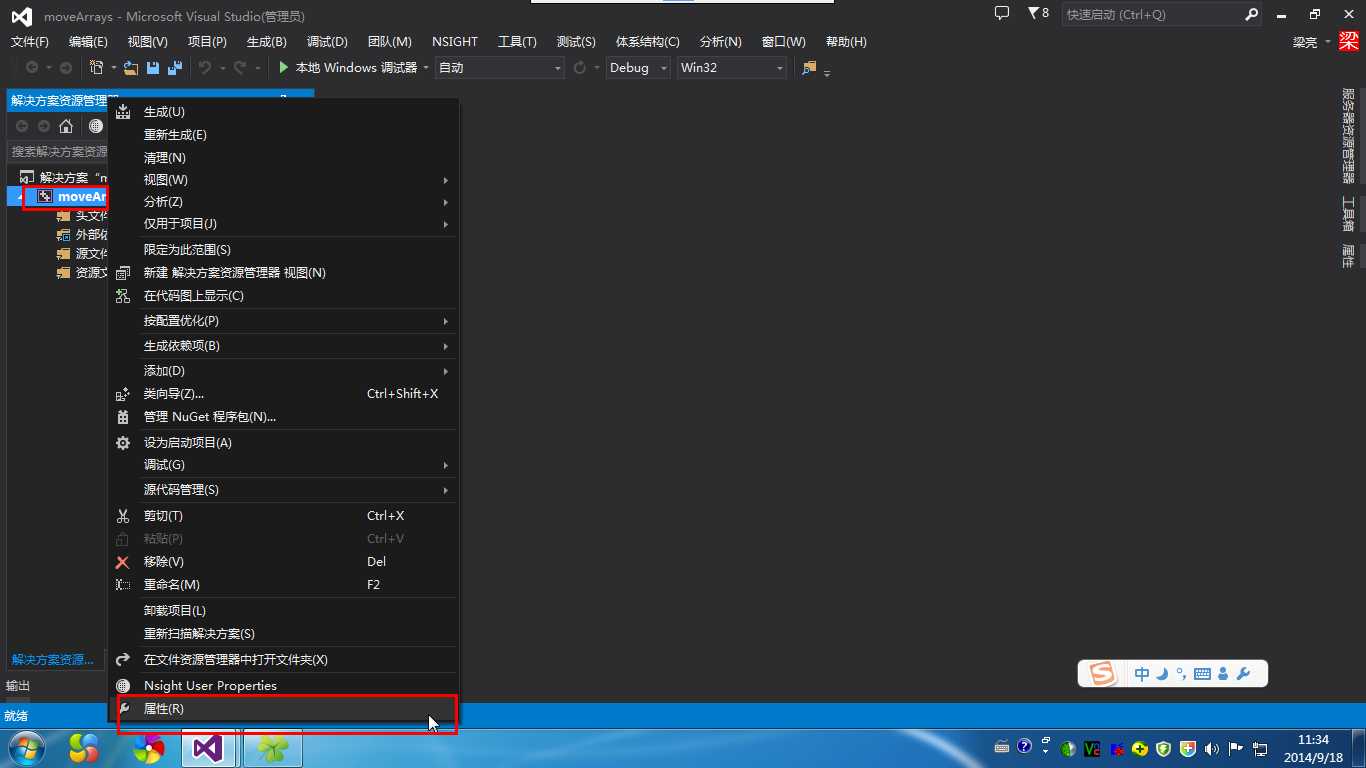Expand the 视图(W) submenu

coord(284,180)
